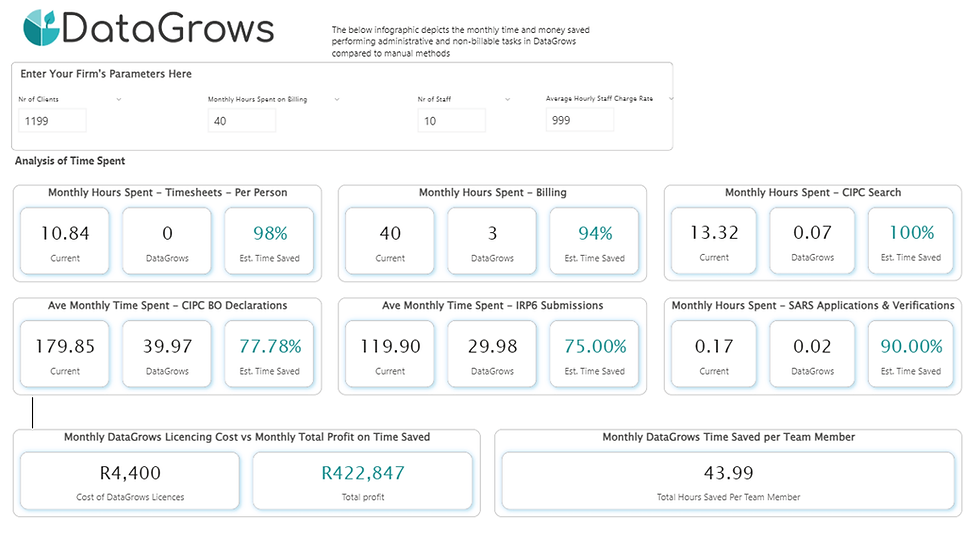
Task: Click 'Ave Monthly Time Spent – IRP6 Submissions' title
Action: (x=492, y=306)
